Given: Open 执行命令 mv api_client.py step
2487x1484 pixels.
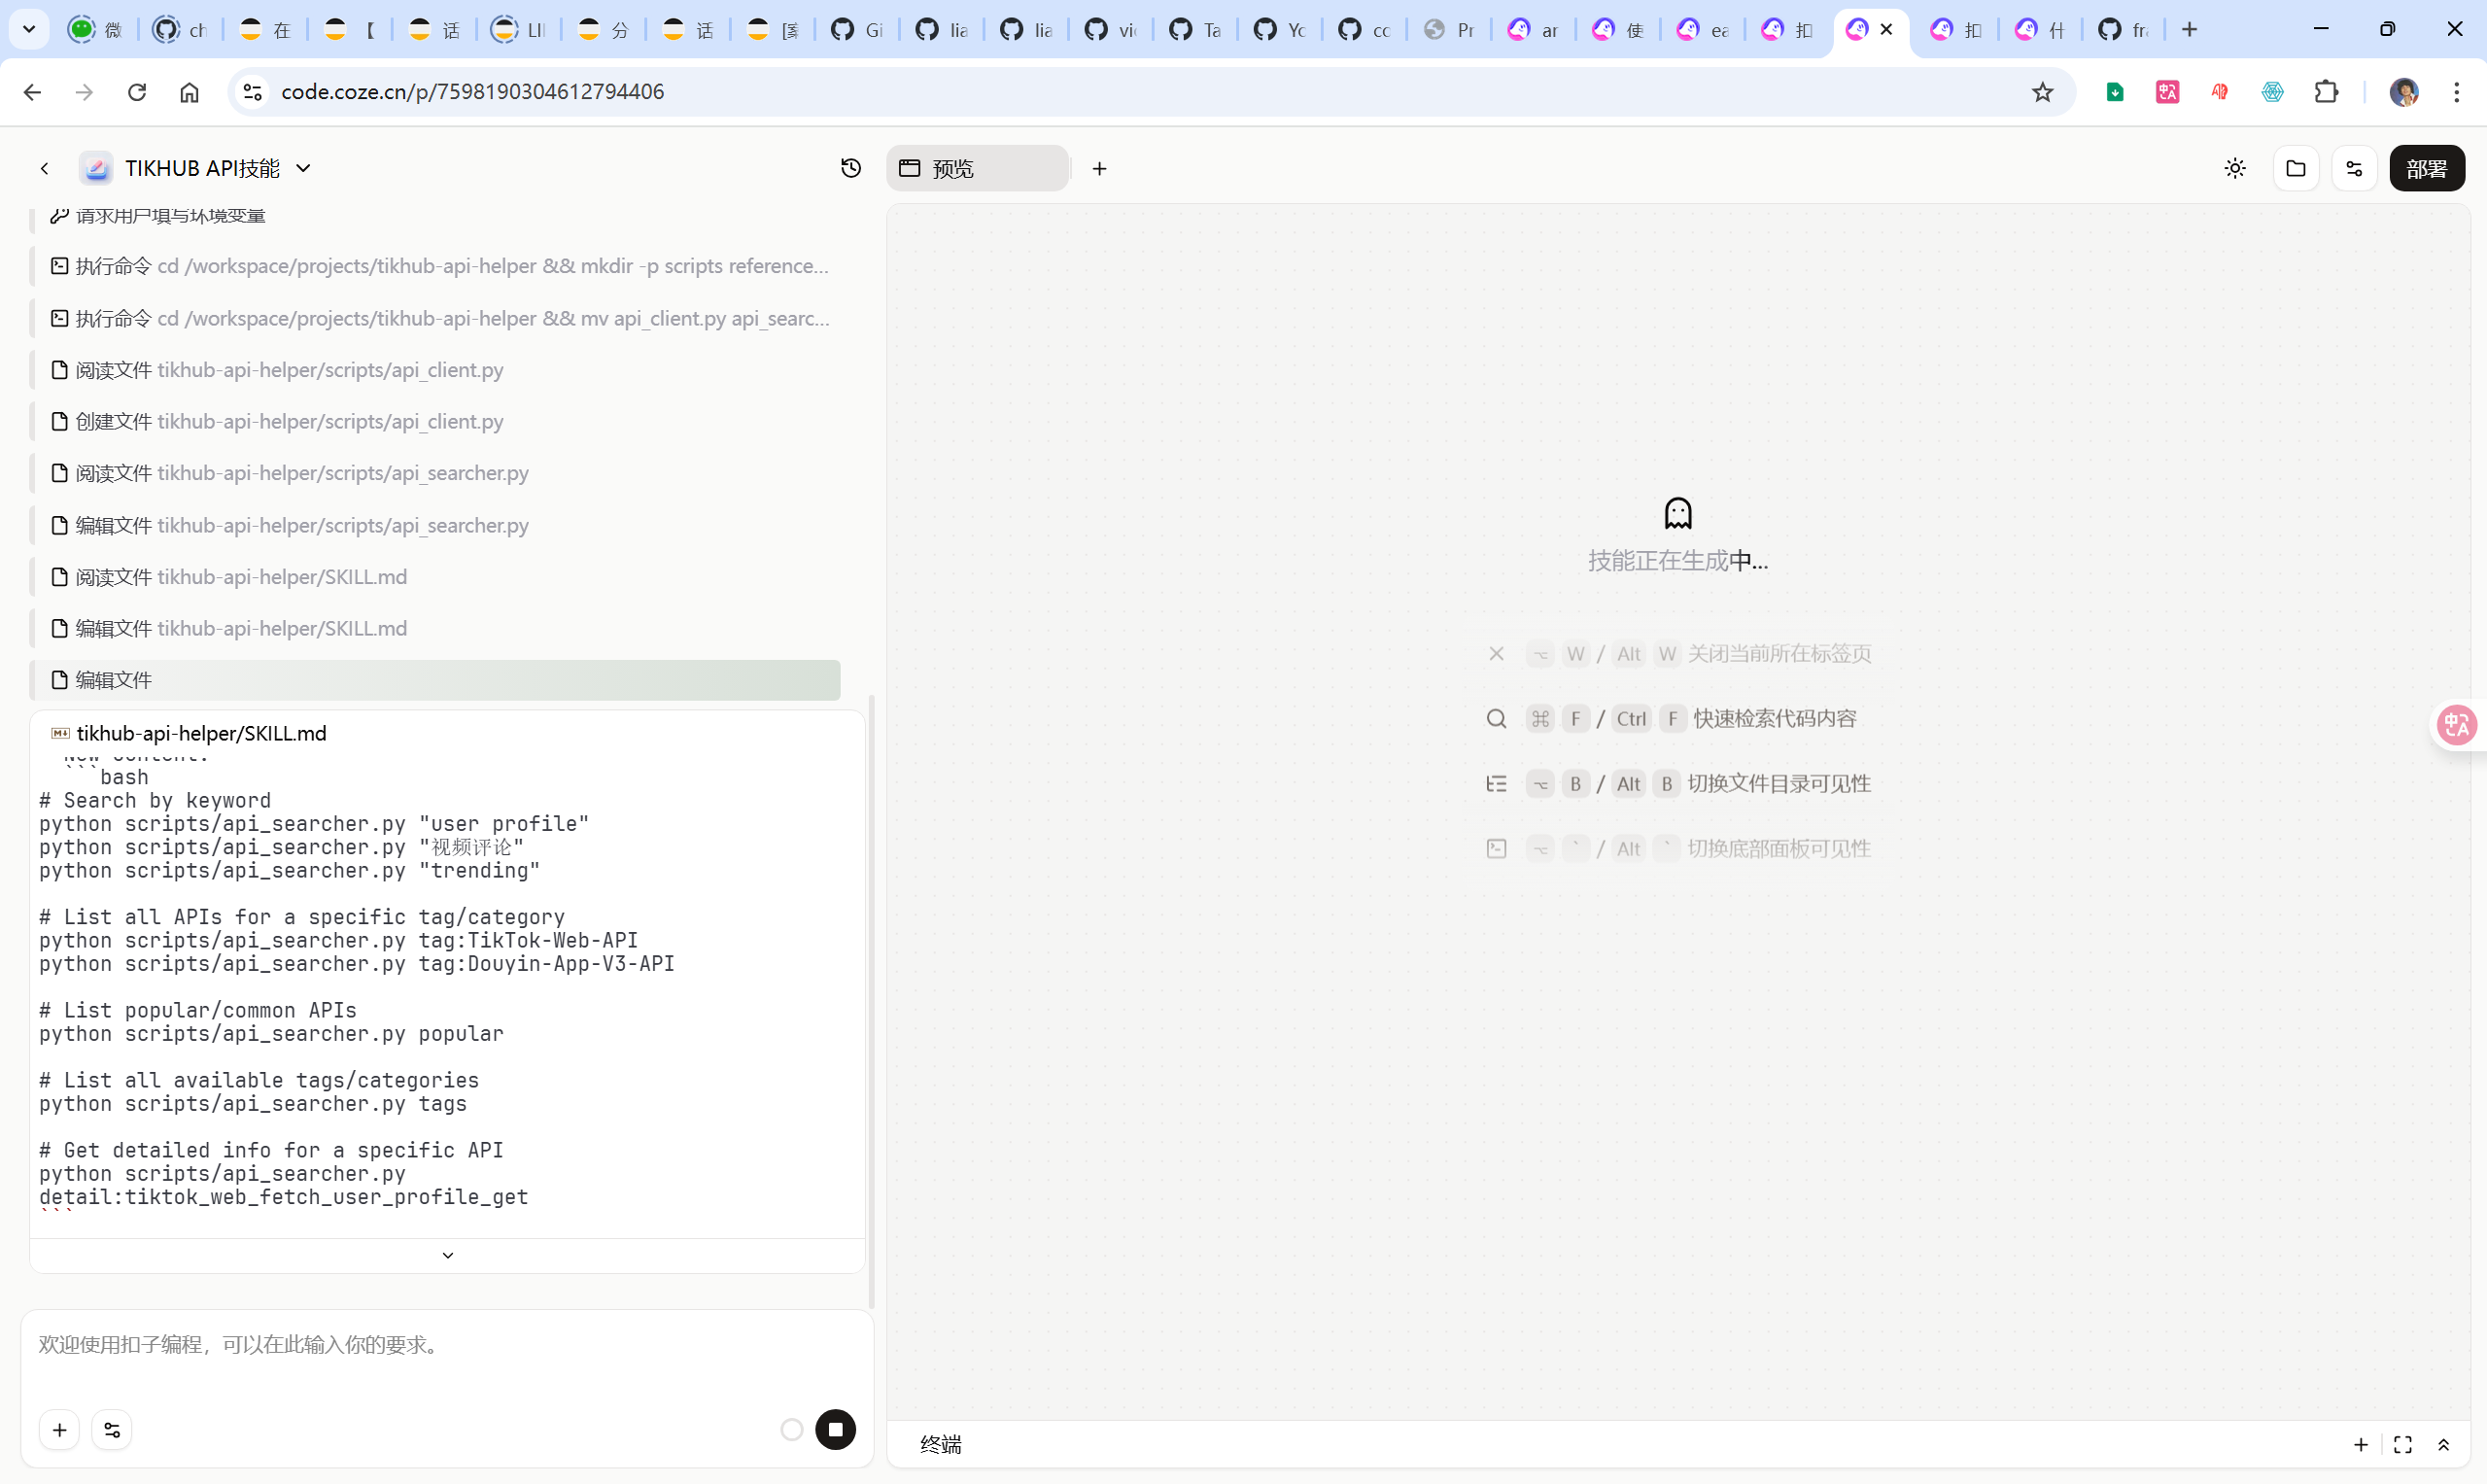Looking at the screenshot, I should [435, 318].
